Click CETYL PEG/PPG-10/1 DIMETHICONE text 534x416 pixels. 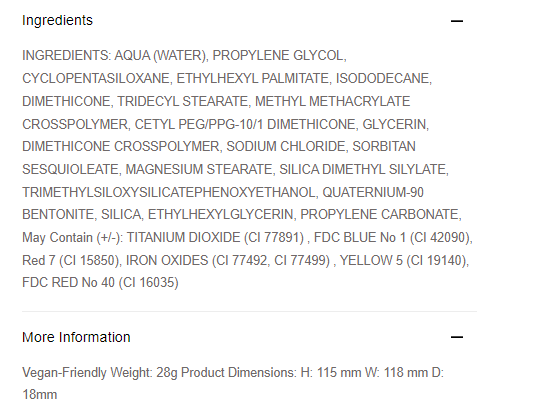(245, 124)
